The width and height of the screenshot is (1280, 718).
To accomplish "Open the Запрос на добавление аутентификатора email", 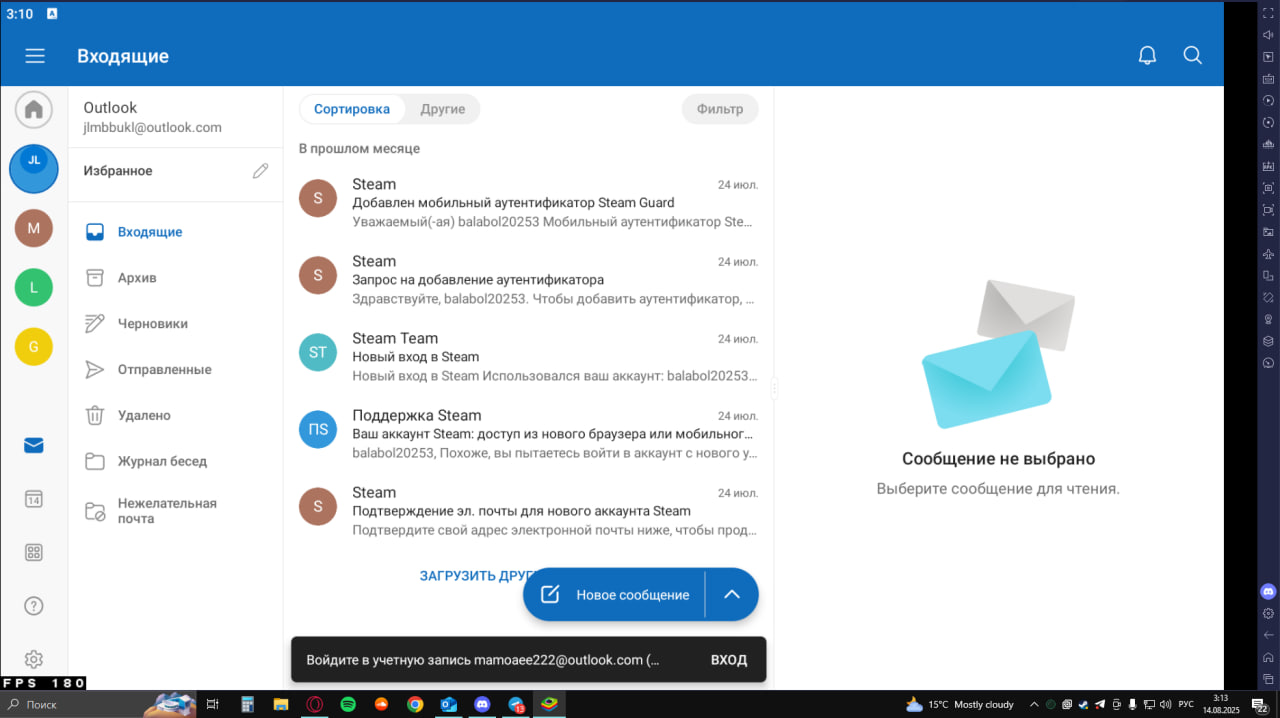I will click(528, 280).
